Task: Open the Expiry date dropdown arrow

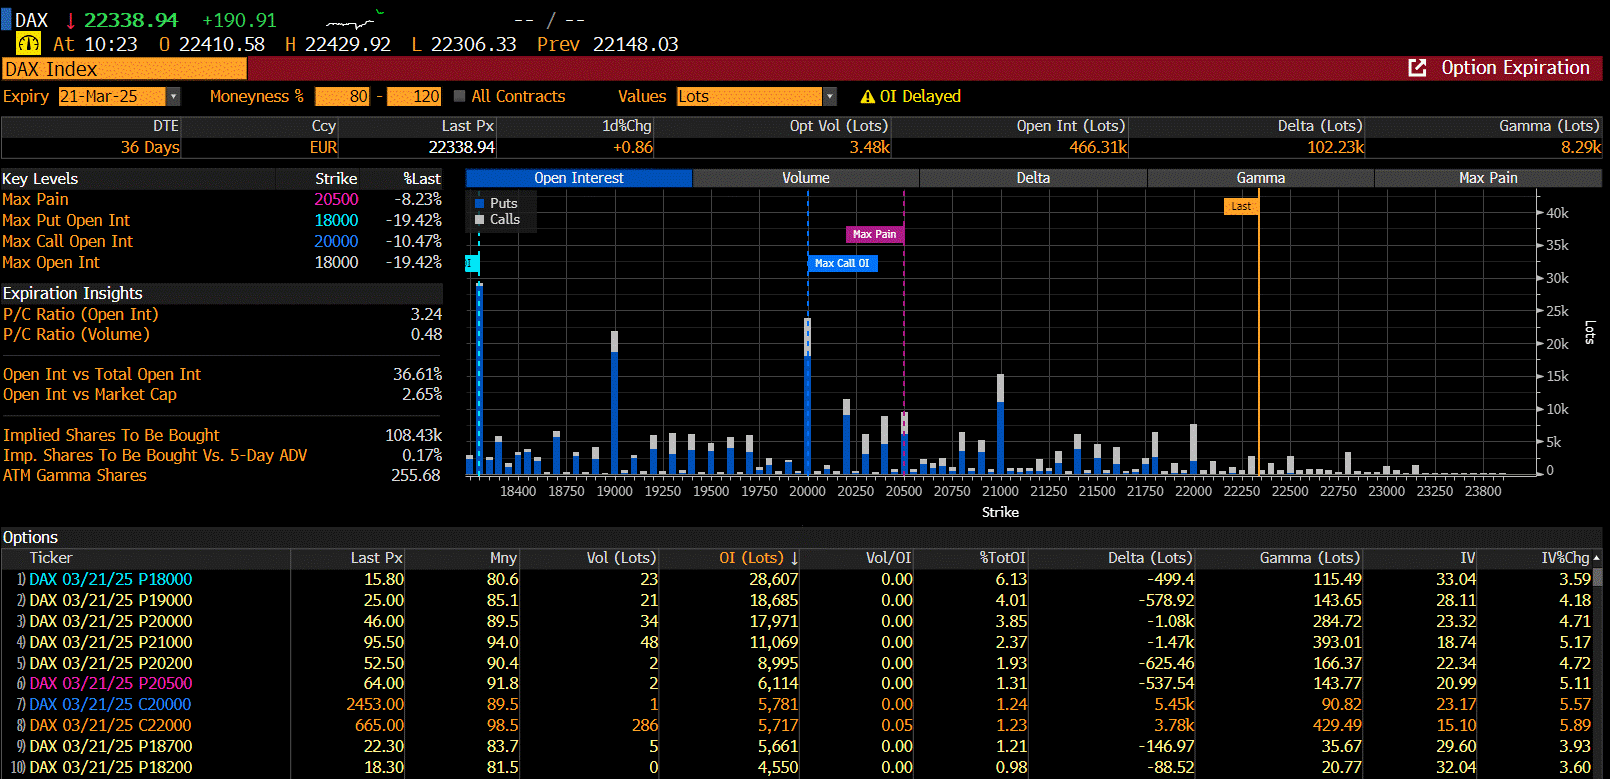Action: tap(174, 96)
